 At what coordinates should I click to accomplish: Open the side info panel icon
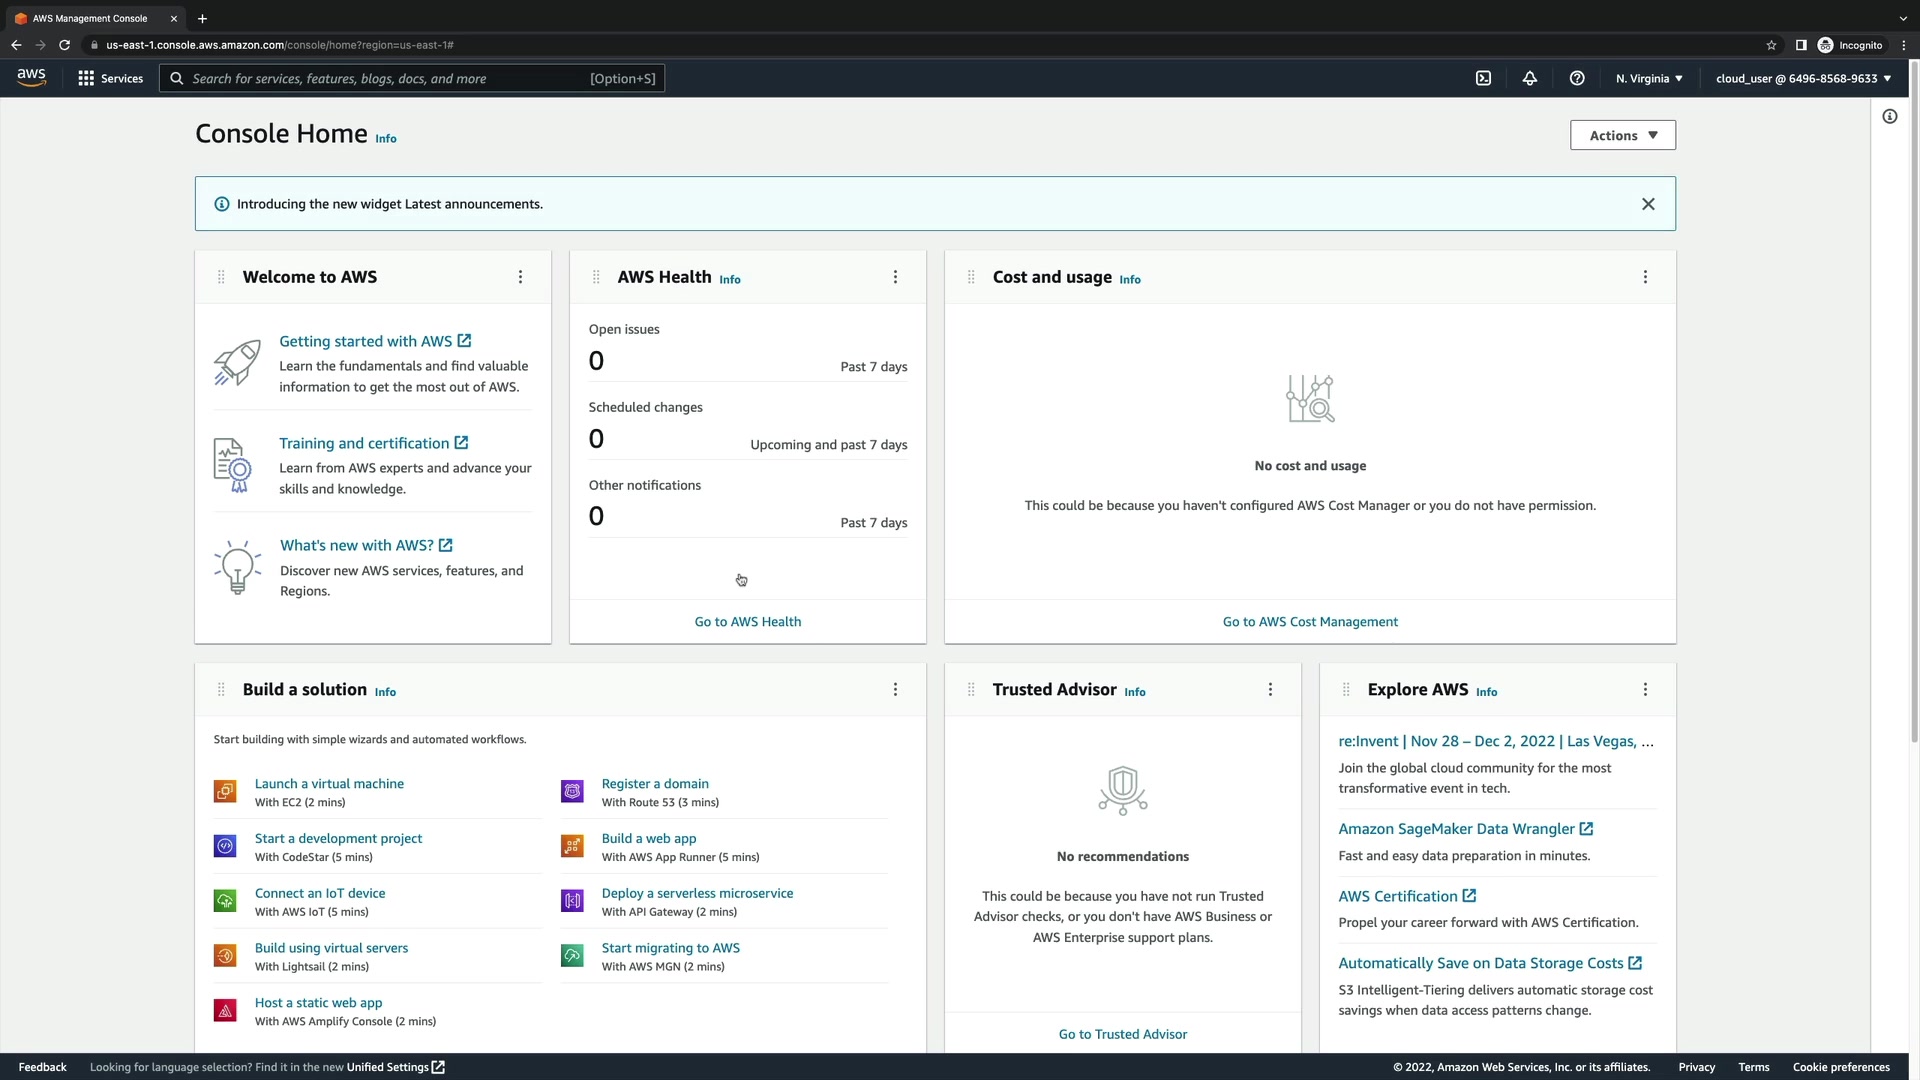(x=1889, y=117)
